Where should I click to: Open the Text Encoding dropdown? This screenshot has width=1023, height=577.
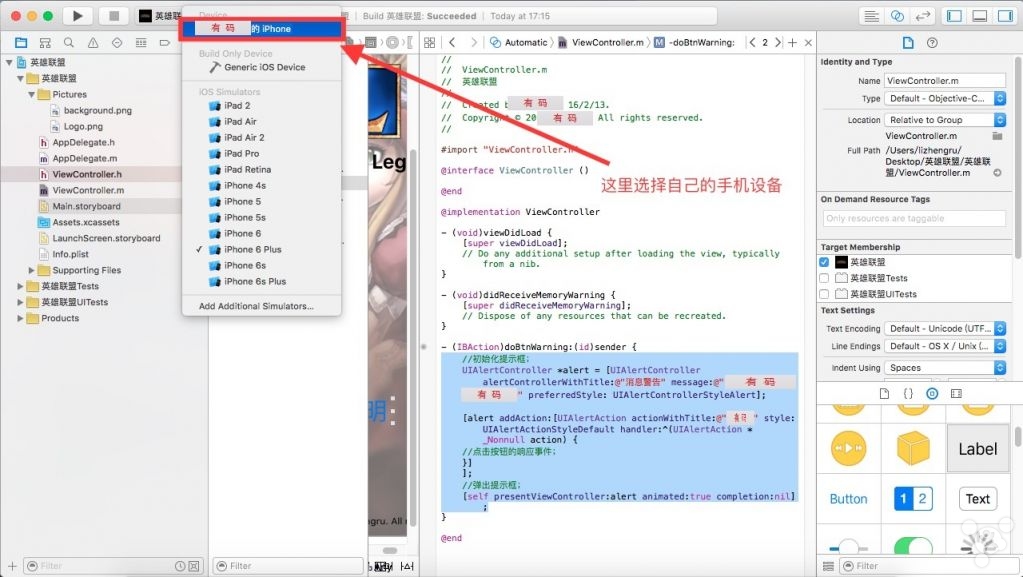pos(945,328)
